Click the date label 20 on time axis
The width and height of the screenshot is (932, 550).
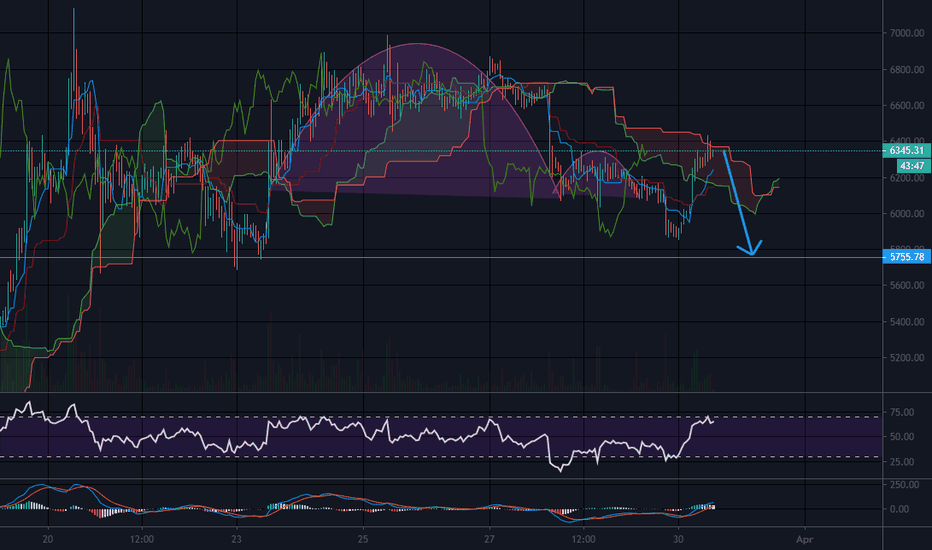(48, 539)
